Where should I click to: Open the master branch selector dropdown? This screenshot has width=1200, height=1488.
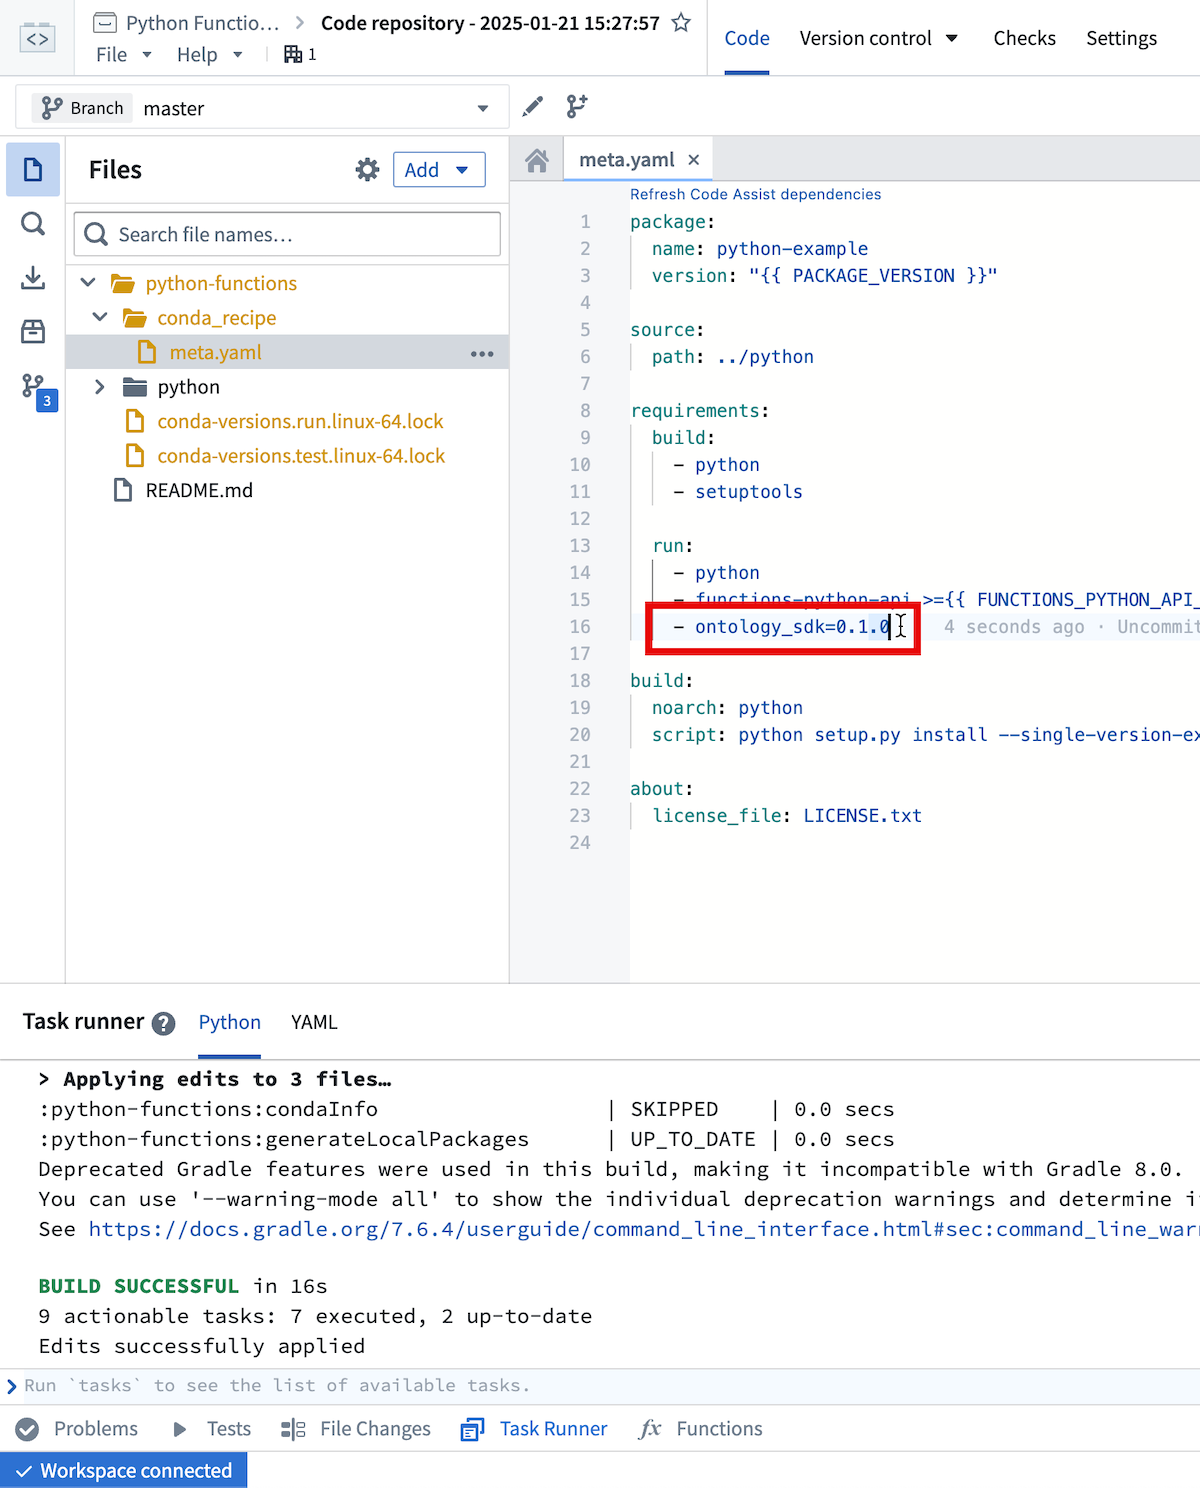[x=263, y=107]
